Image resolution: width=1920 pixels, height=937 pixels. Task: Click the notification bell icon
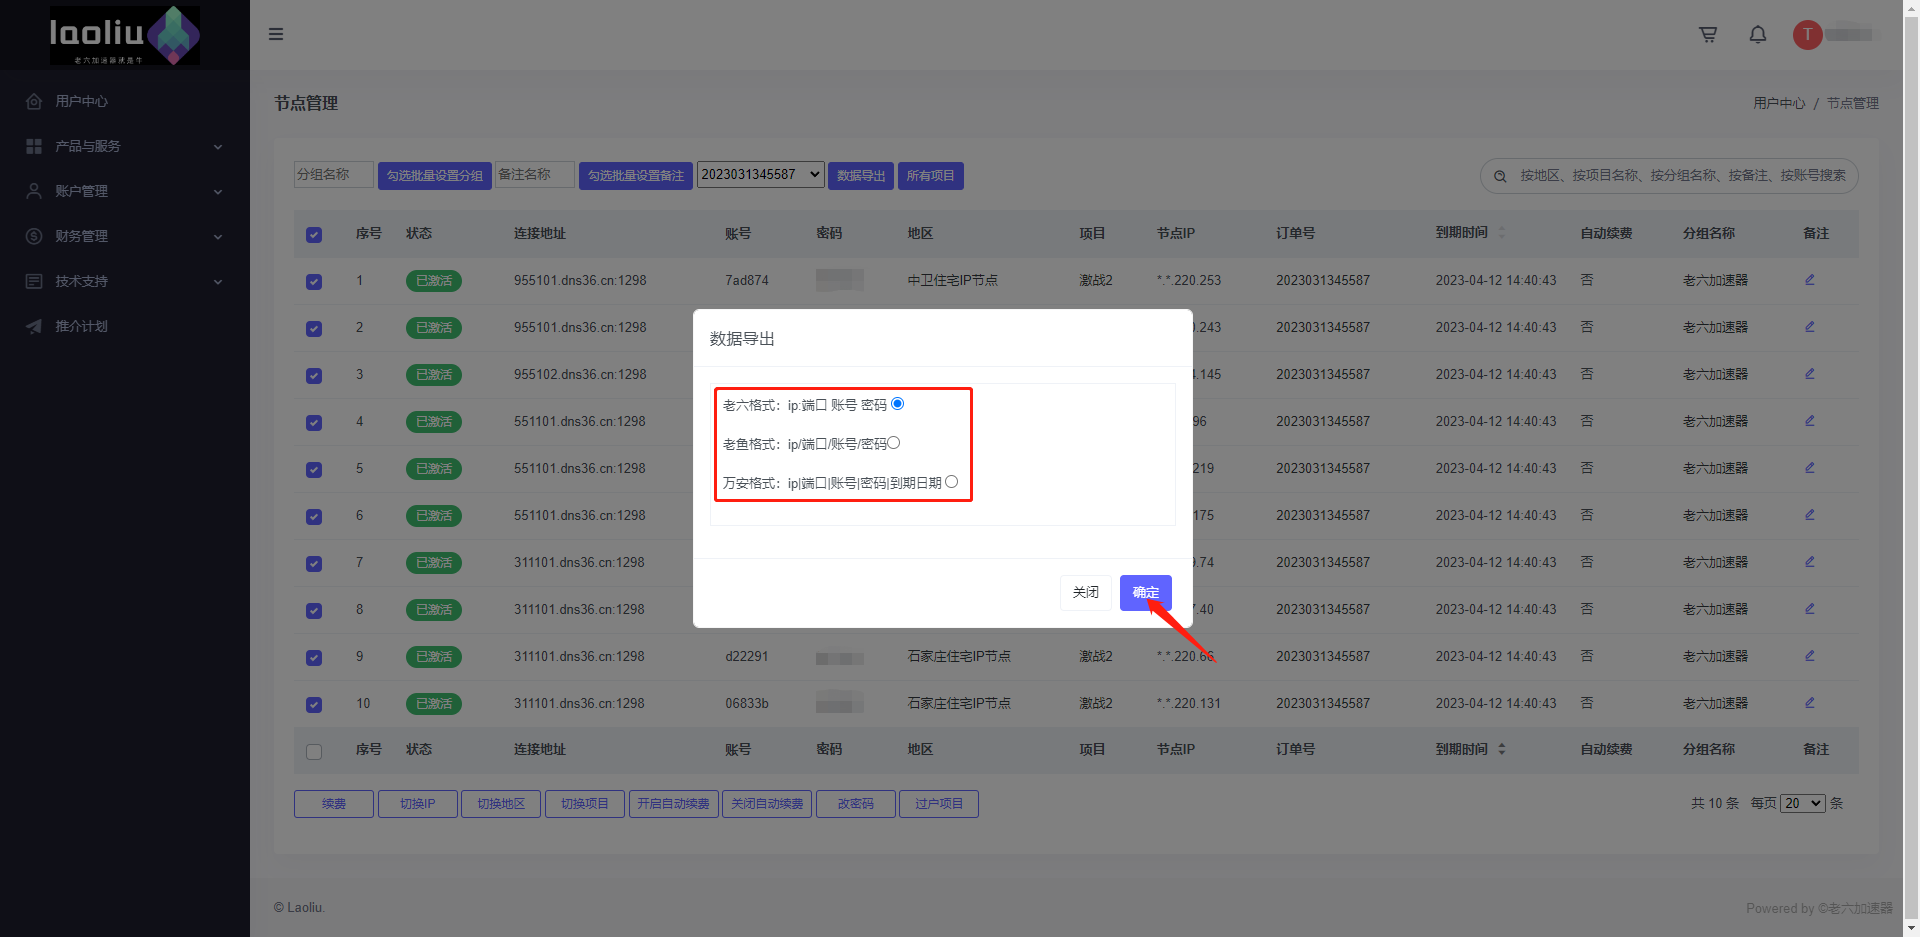(1757, 35)
